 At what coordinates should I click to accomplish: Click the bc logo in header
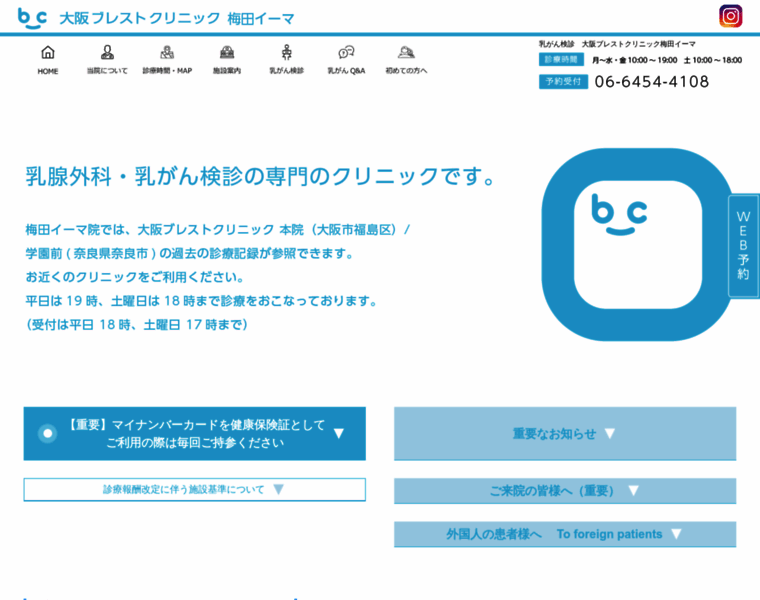[x=32, y=18]
